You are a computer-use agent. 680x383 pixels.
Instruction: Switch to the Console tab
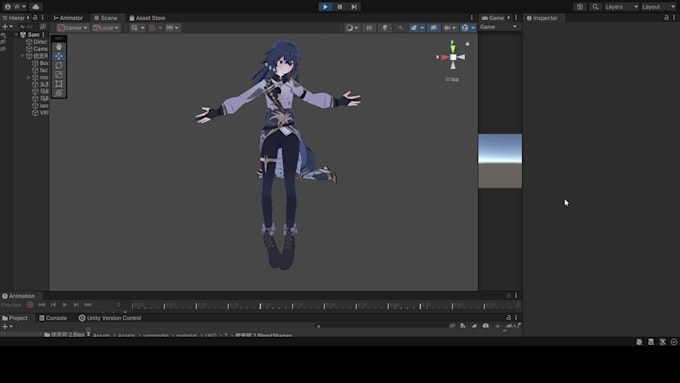53,318
